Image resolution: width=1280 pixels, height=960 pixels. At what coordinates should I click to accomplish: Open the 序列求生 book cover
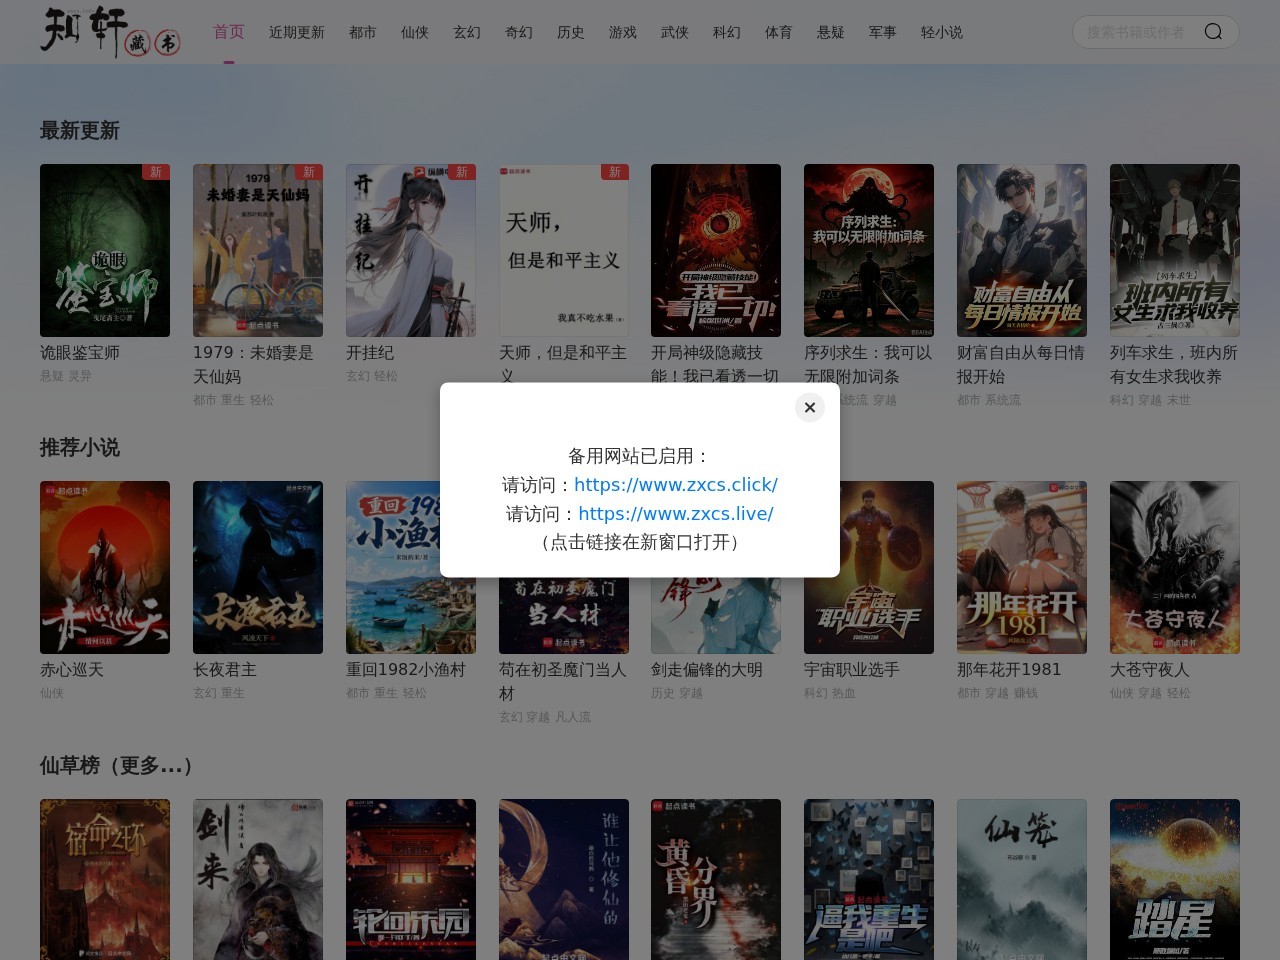[x=869, y=250]
